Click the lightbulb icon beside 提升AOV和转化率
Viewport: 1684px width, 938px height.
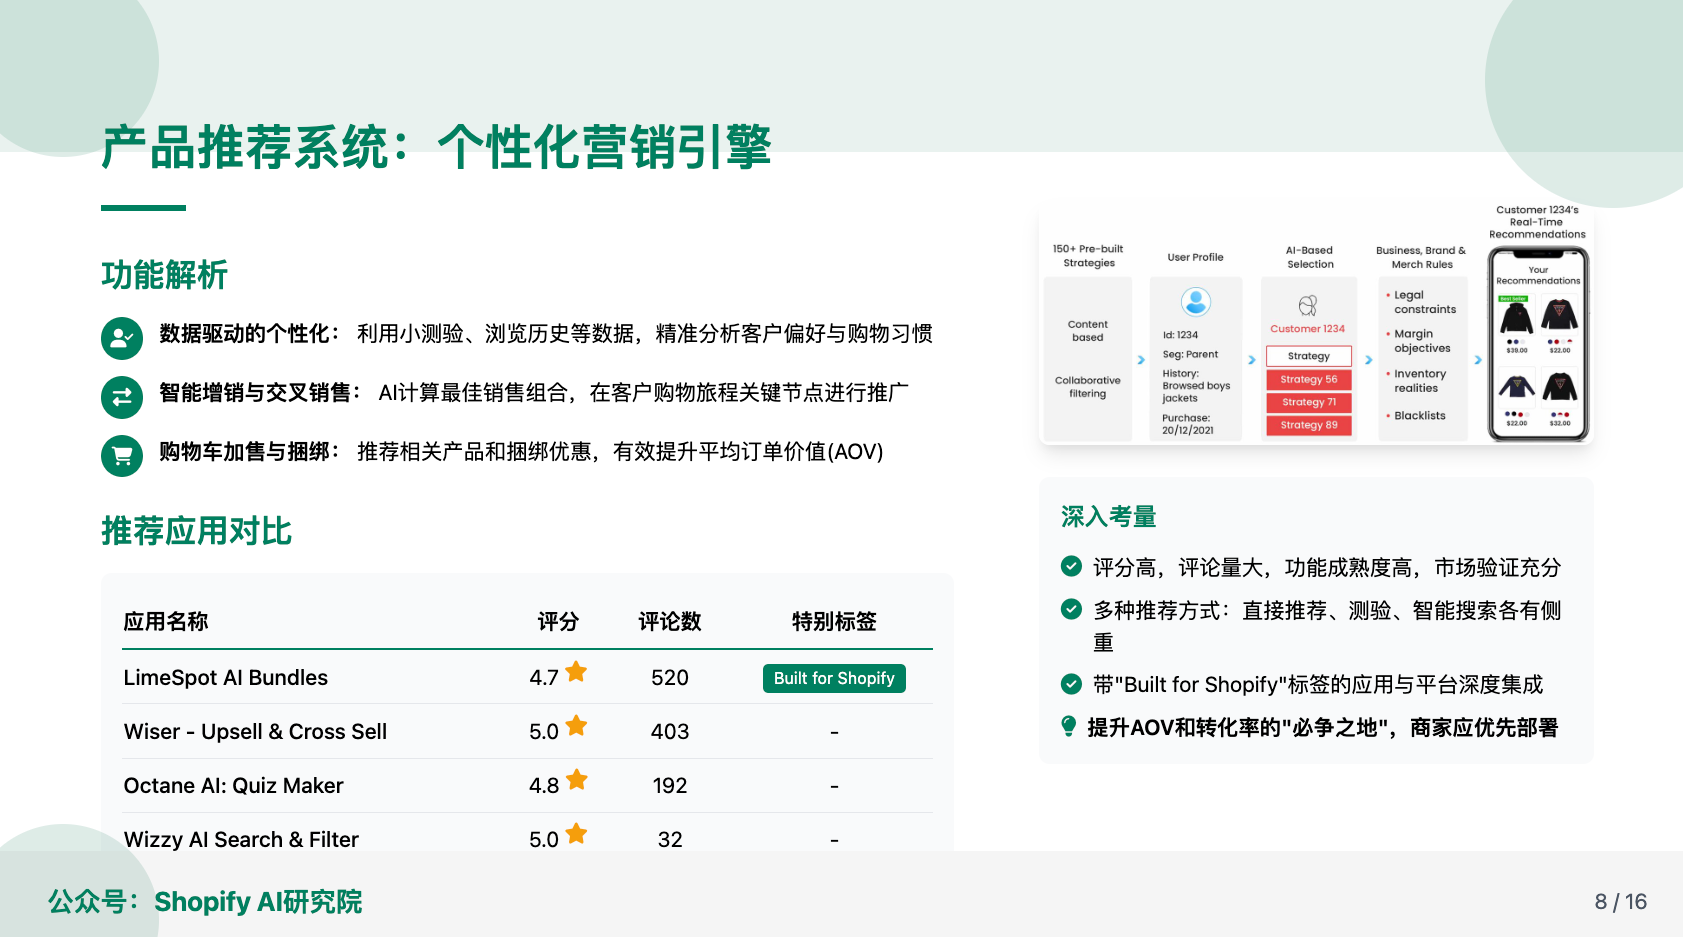pos(1069,726)
